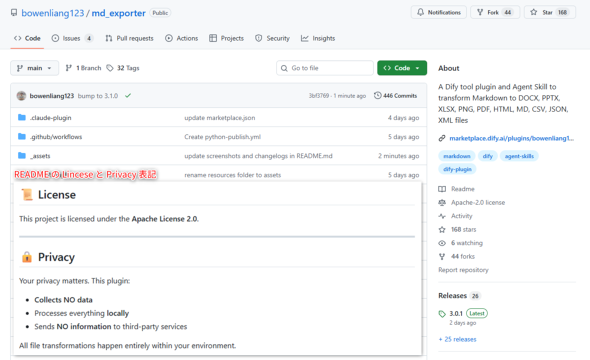The image size is (590, 360).
Task: Select the dify topic tag
Action: coord(488,156)
